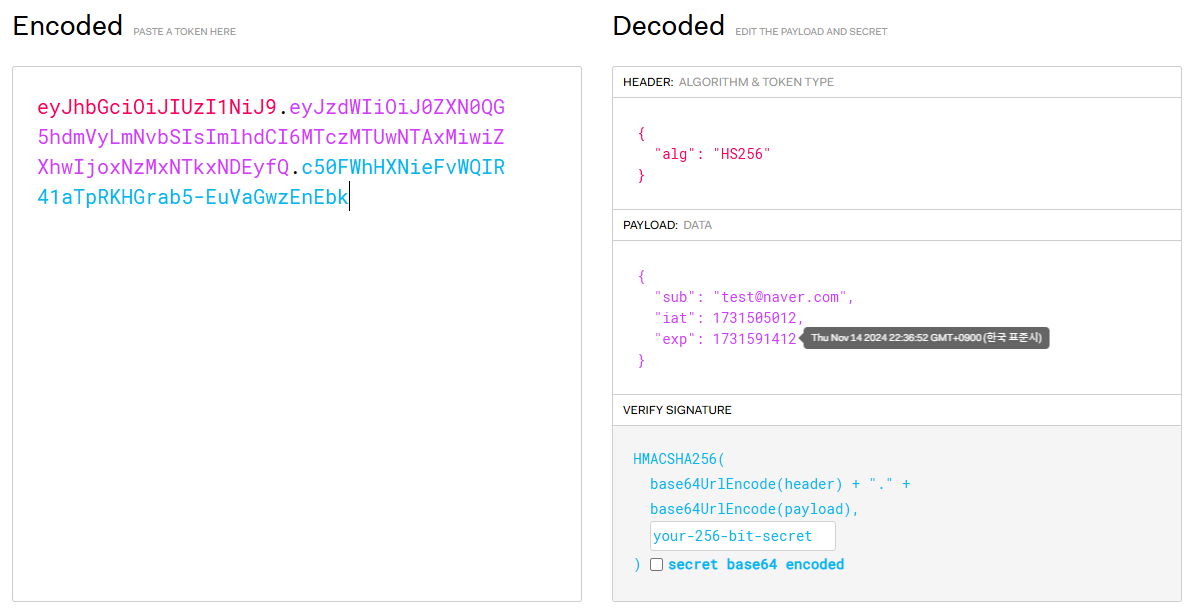The image size is (1190, 616).
Task: Click the Decoded heading
Action: [669, 26]
